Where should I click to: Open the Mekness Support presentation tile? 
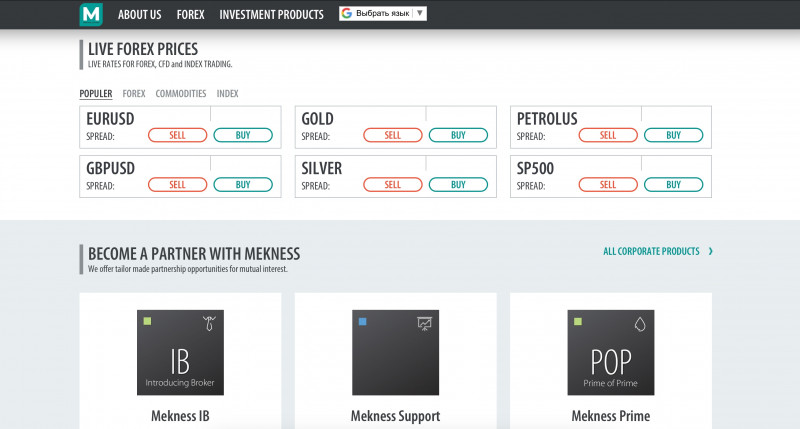[395, 352]
